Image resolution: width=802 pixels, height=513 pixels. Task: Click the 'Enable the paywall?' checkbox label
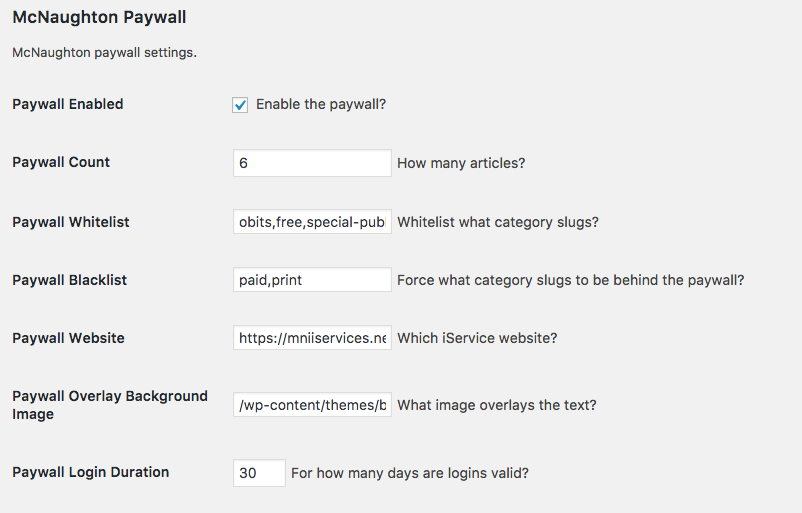[x=321, y=104]
